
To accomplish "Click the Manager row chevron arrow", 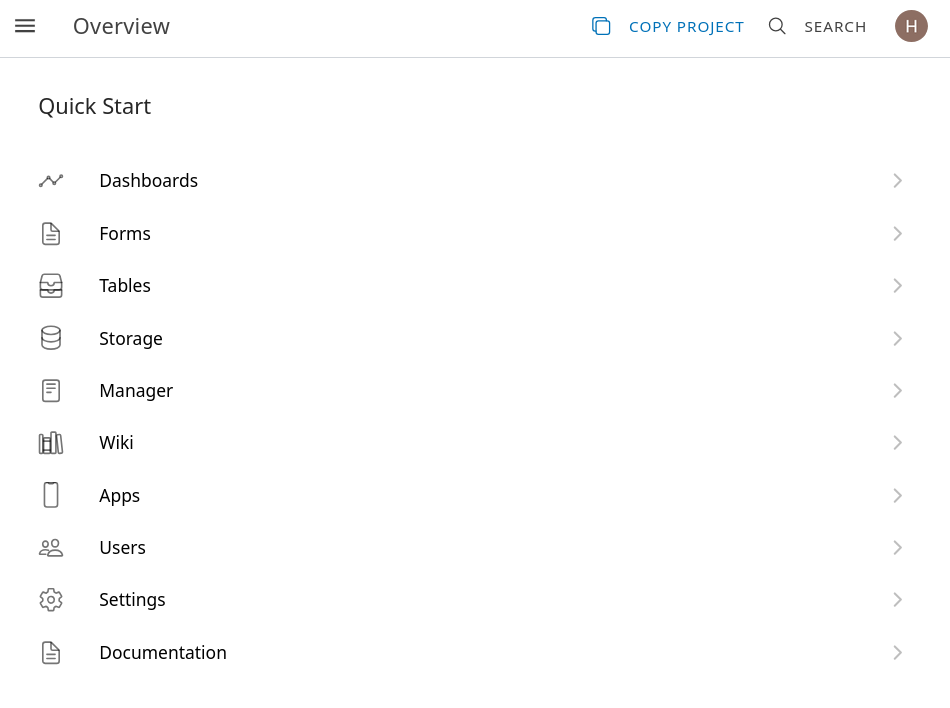I will click(897, 391).
